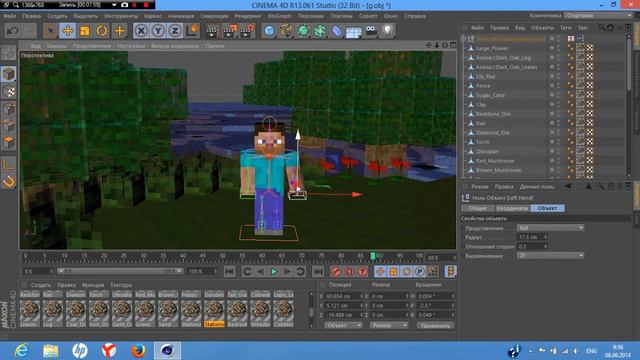Activate the Scale tool

[x=84, y=31]
